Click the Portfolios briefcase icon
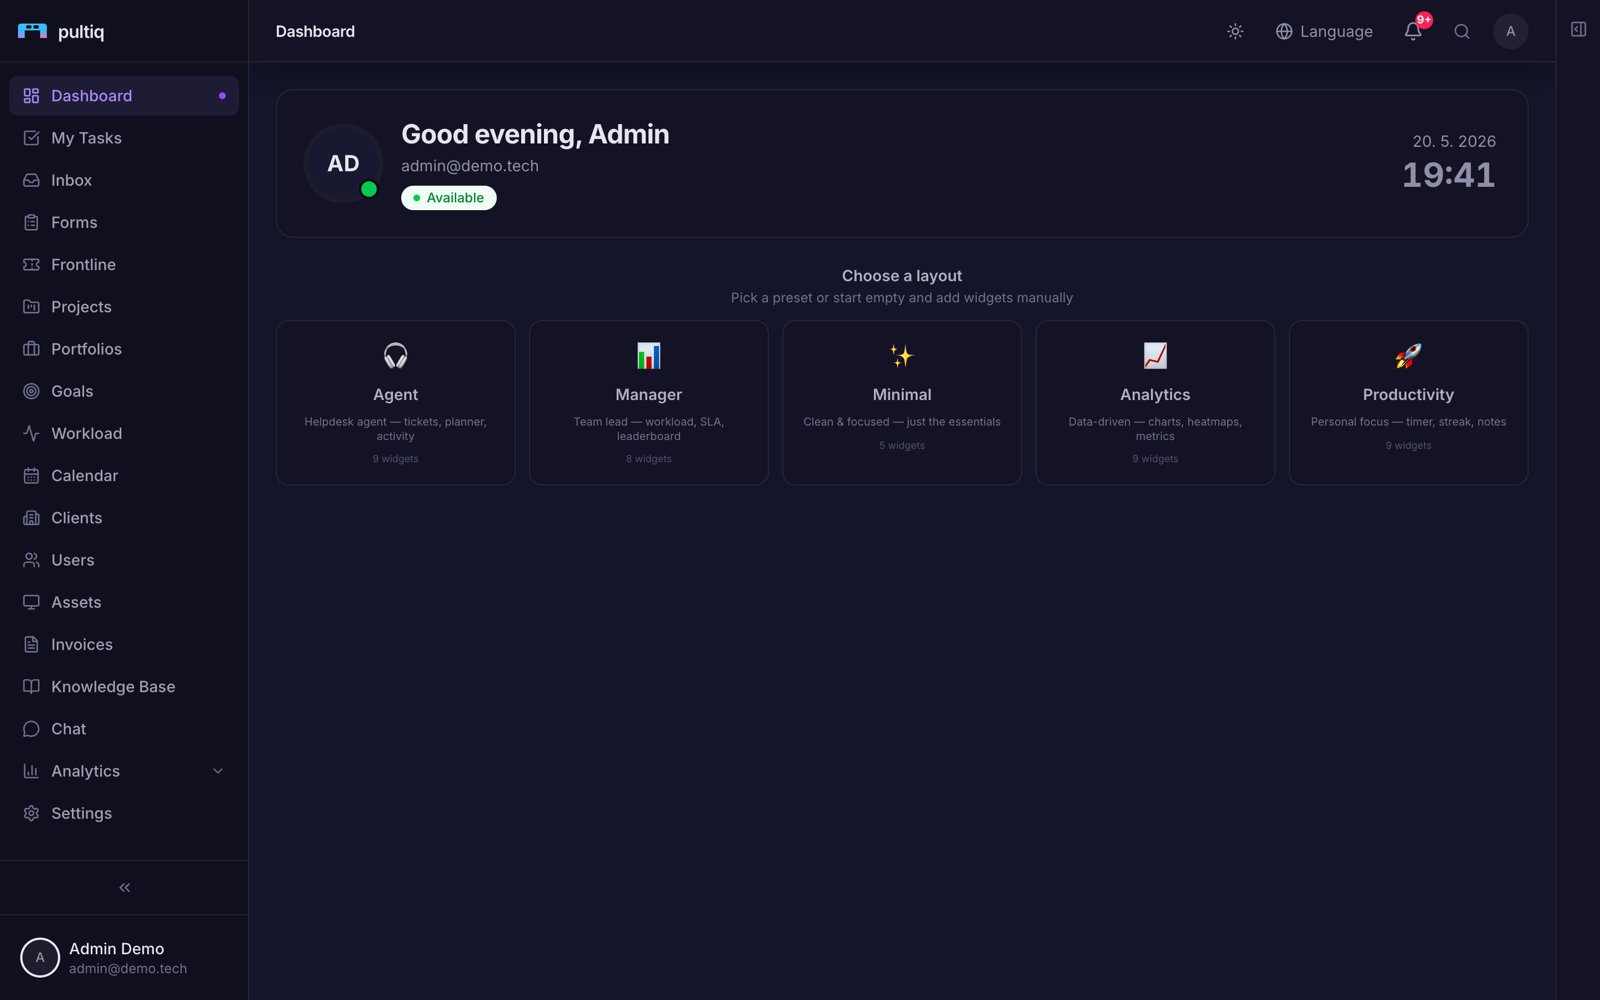Viewport: 1600px width, 1000px height. click(31, 349)
